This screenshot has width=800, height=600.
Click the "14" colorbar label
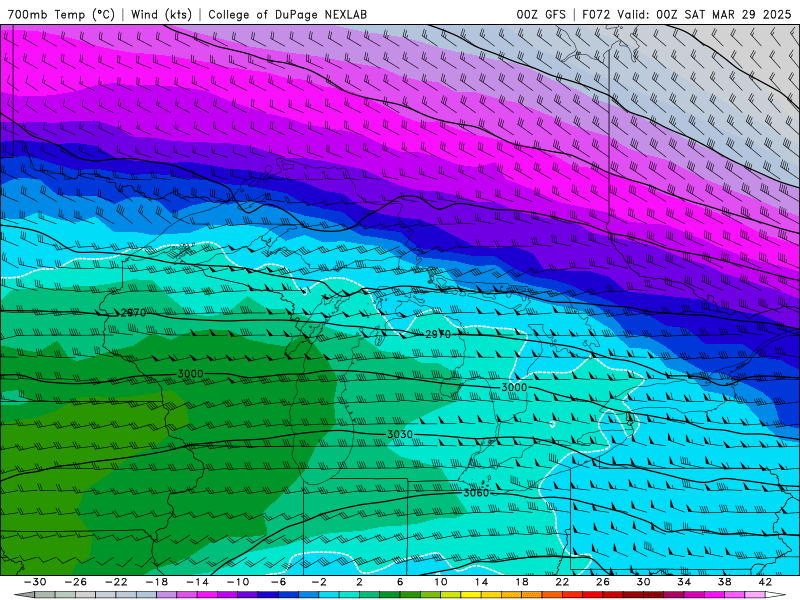[x=481, y=582]
